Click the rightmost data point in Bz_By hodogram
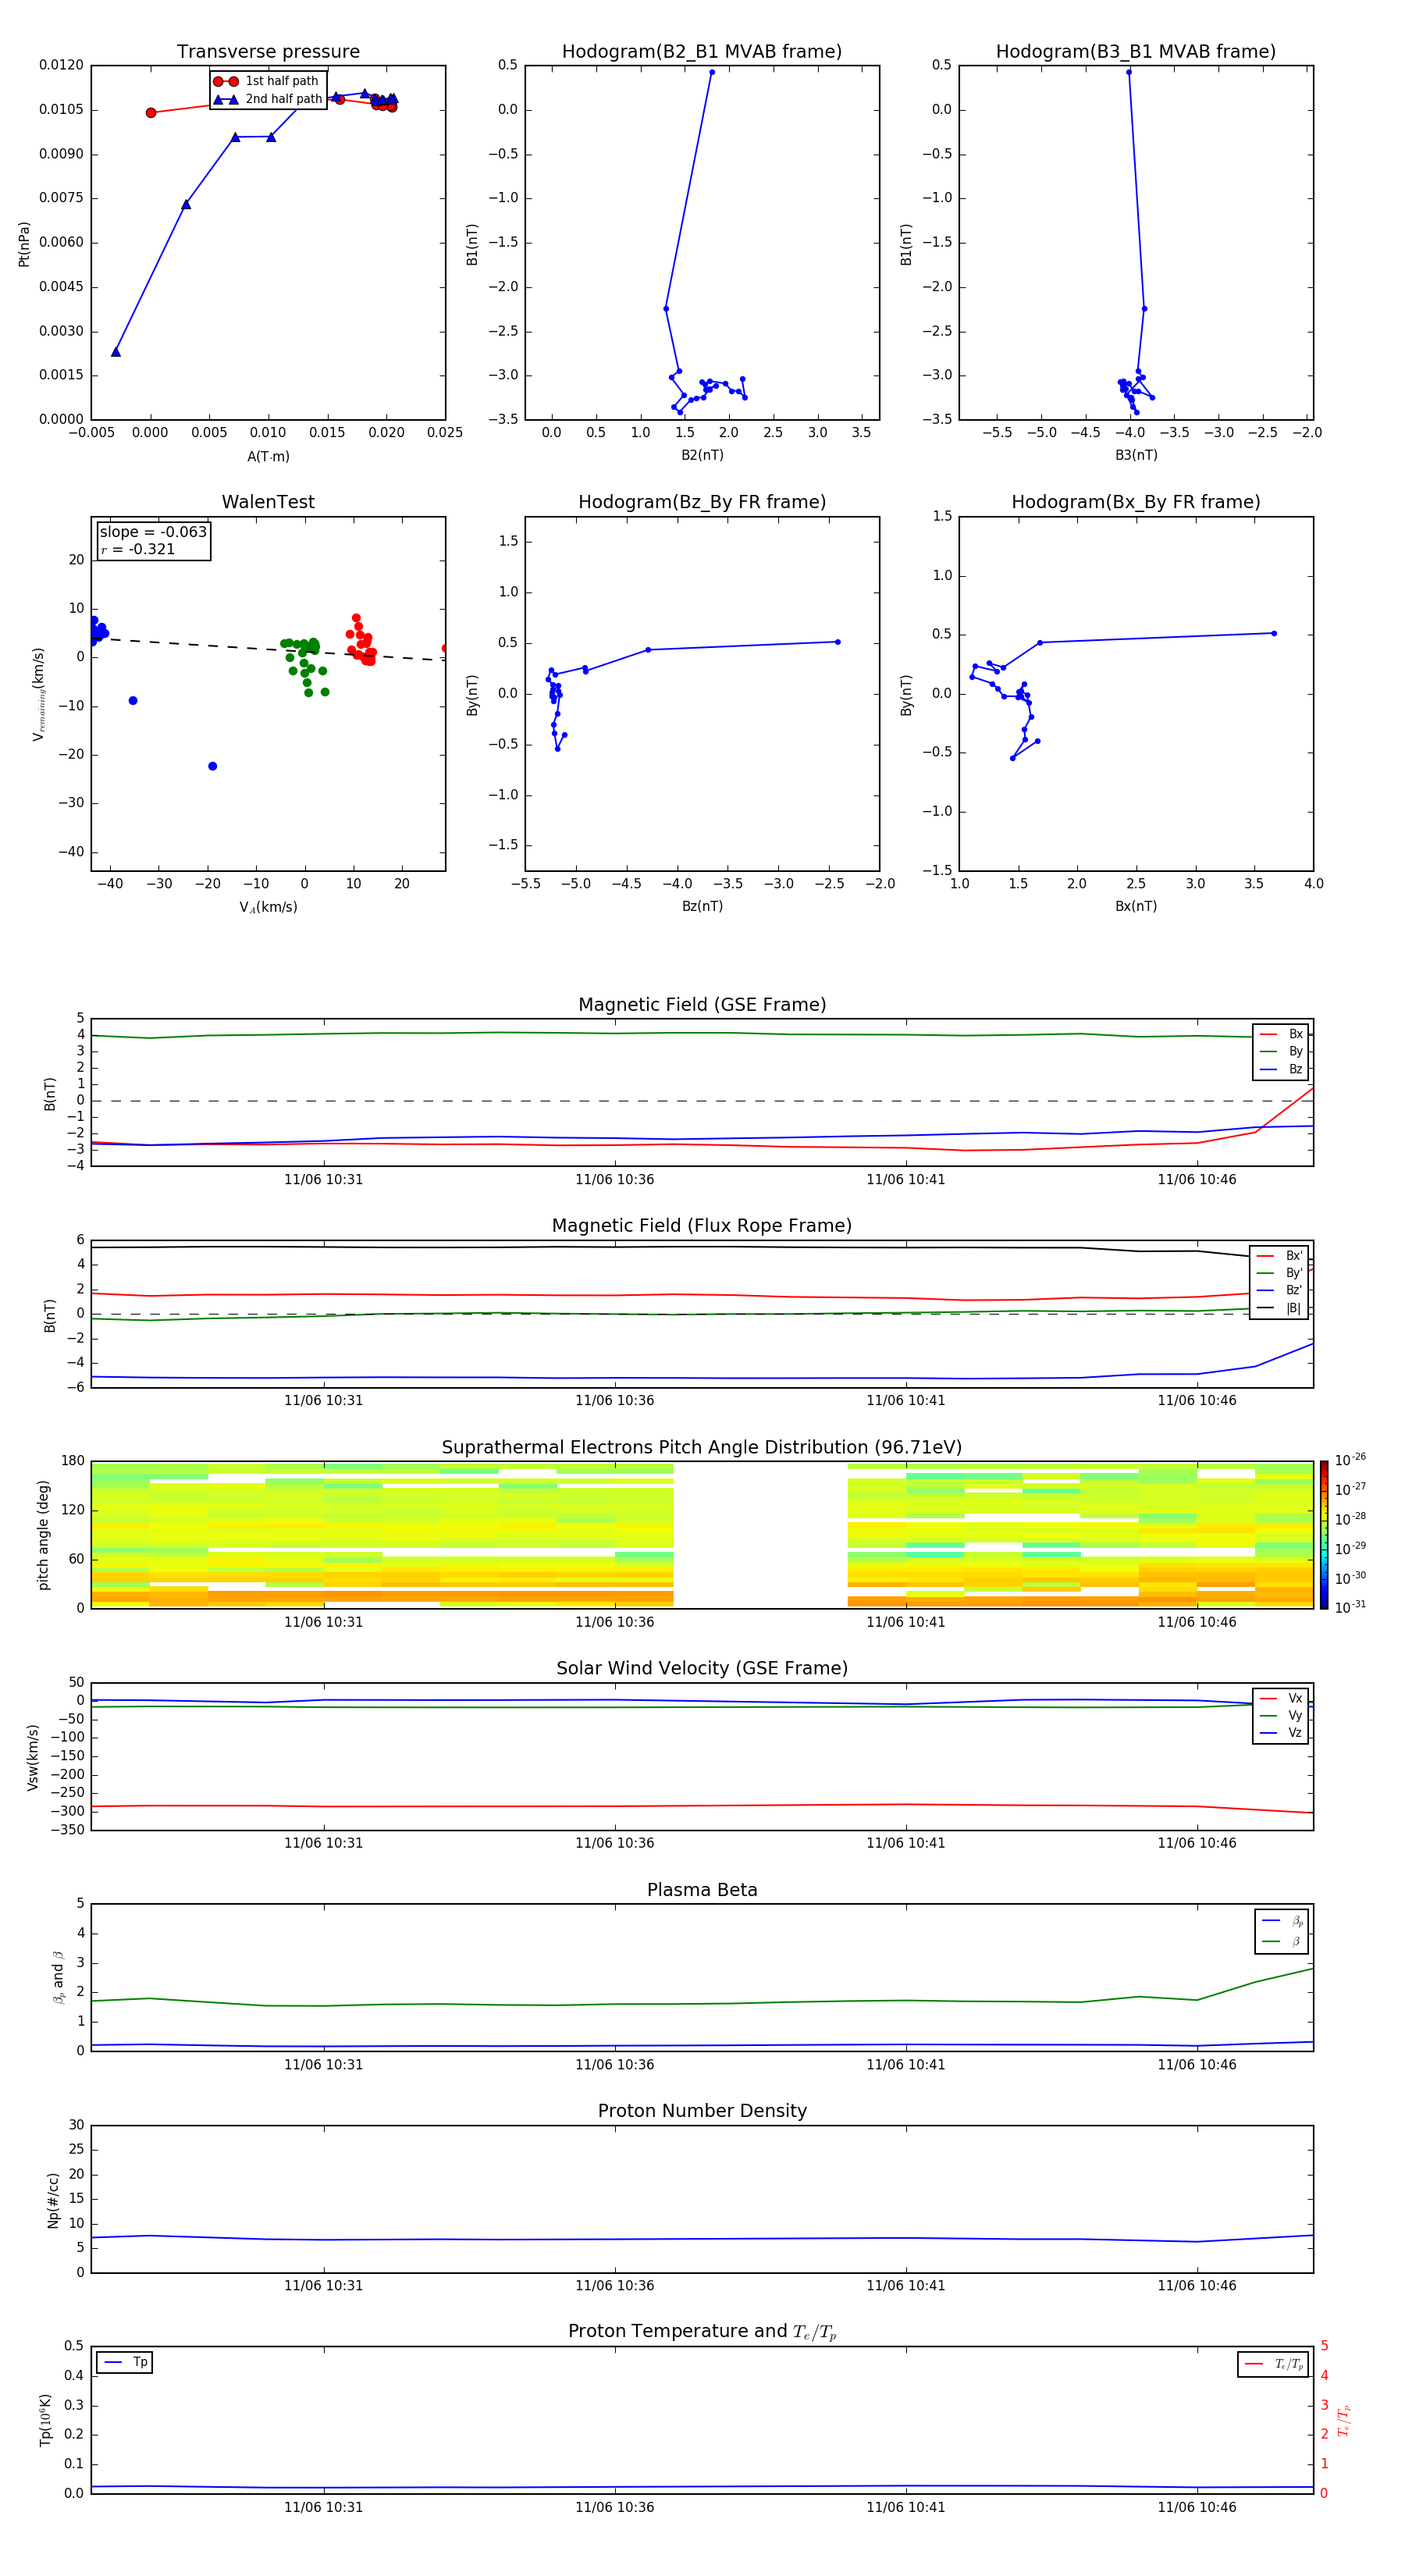The width and height of the screenshot is (1405, 2576). [837, 642]
